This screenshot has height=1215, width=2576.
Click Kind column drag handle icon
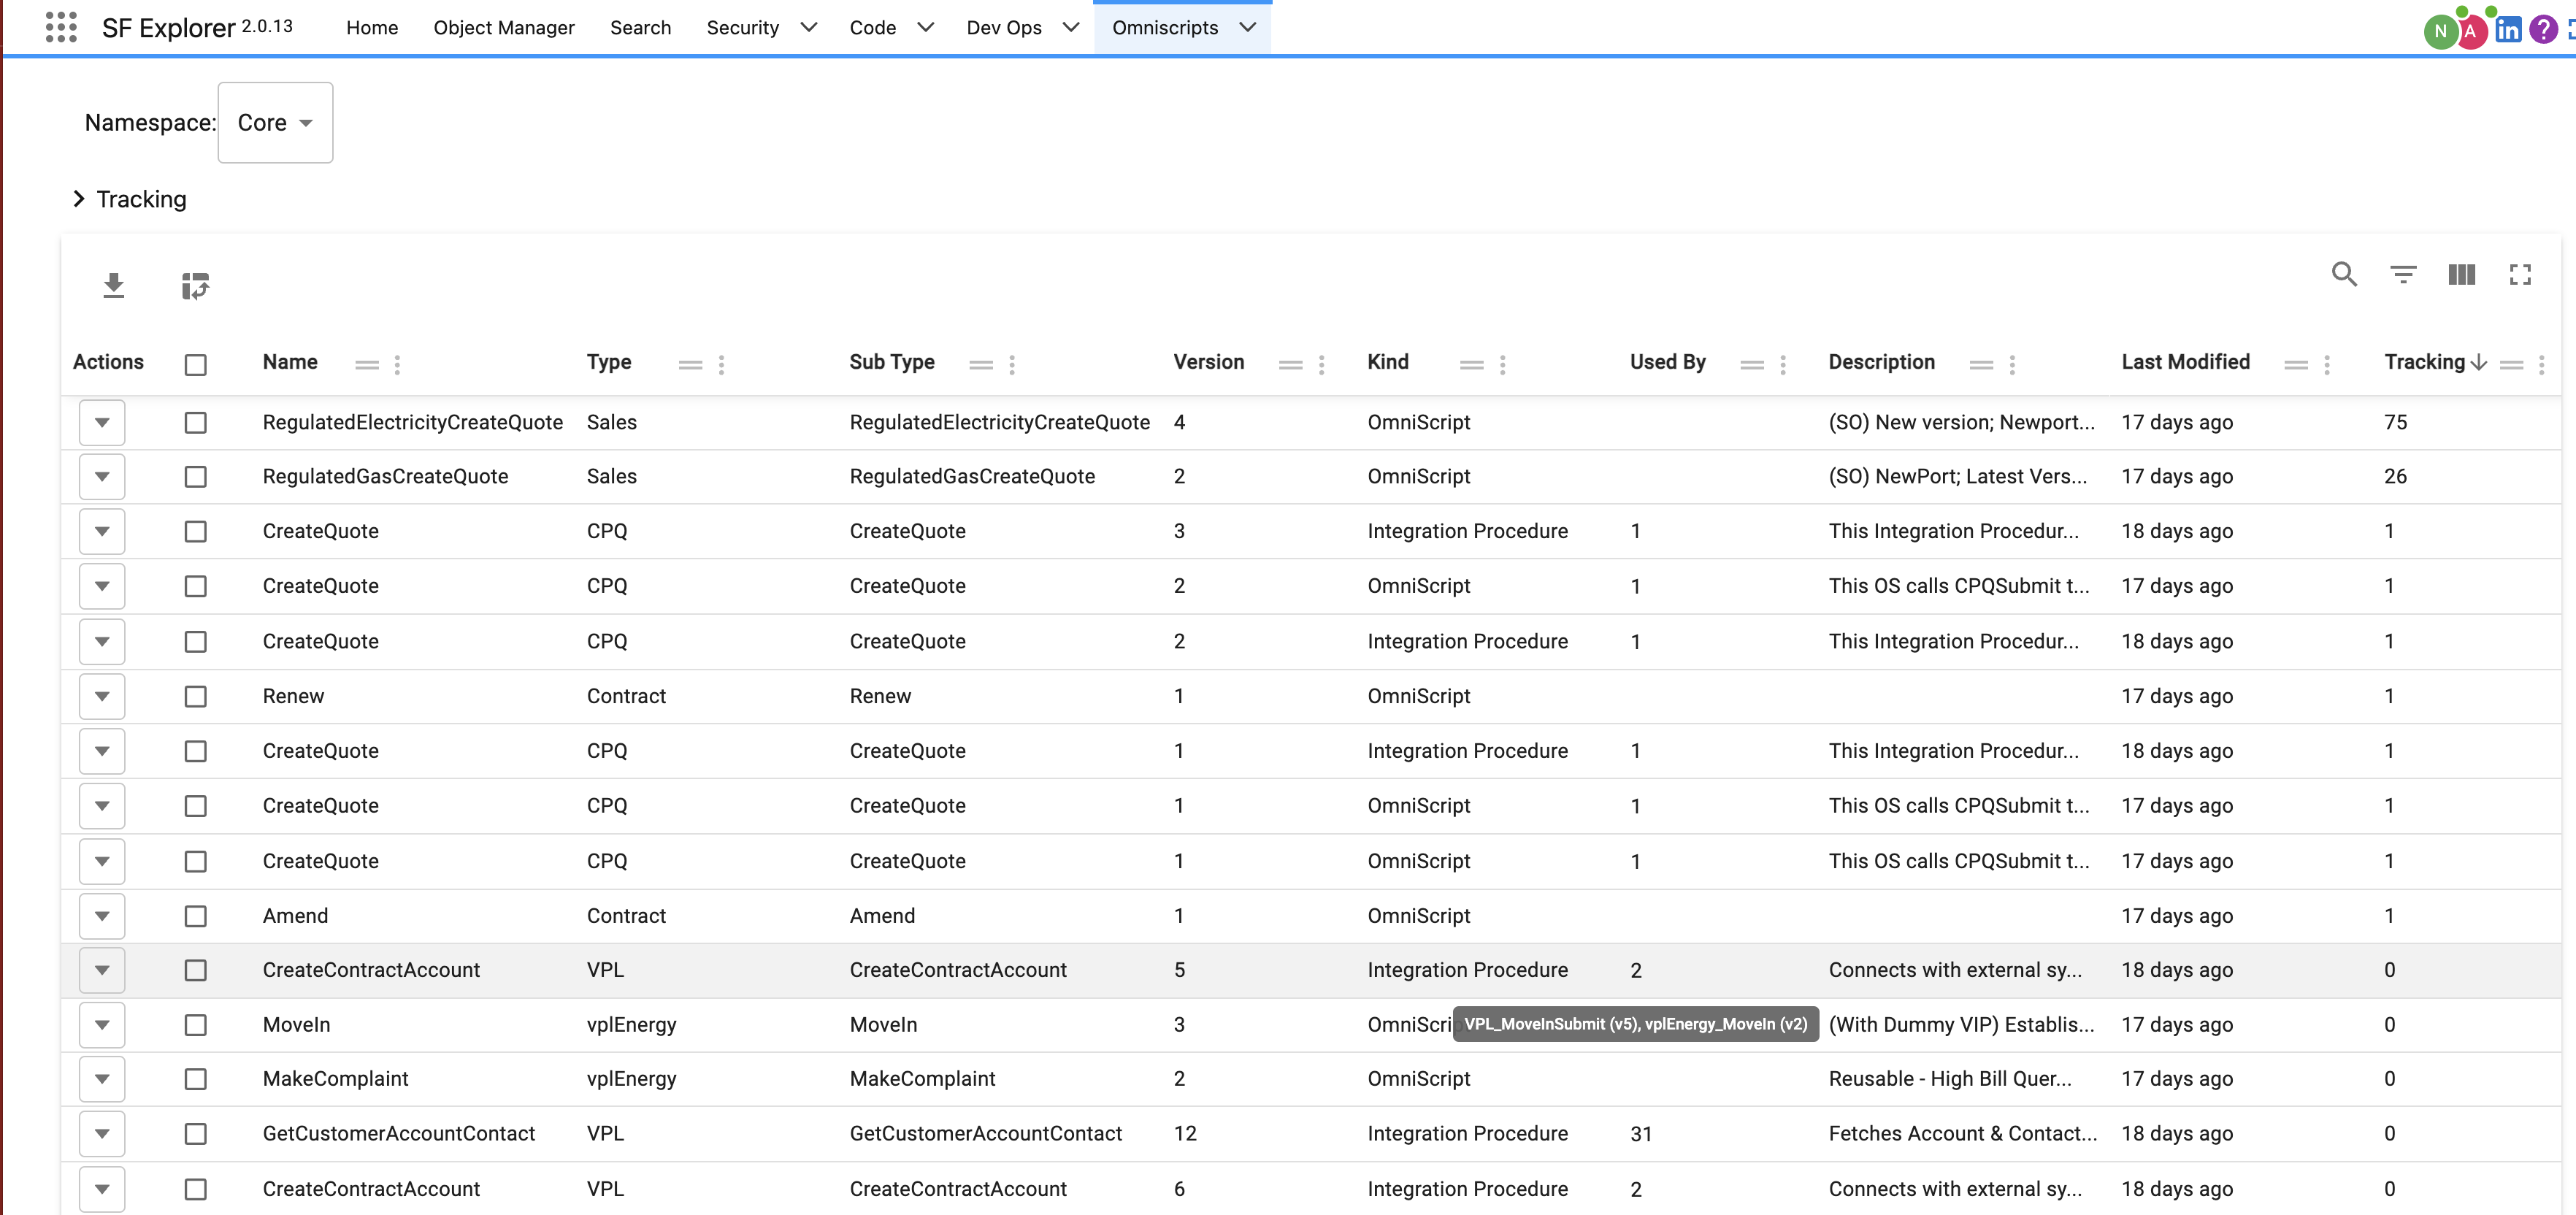pos(1471,364)
